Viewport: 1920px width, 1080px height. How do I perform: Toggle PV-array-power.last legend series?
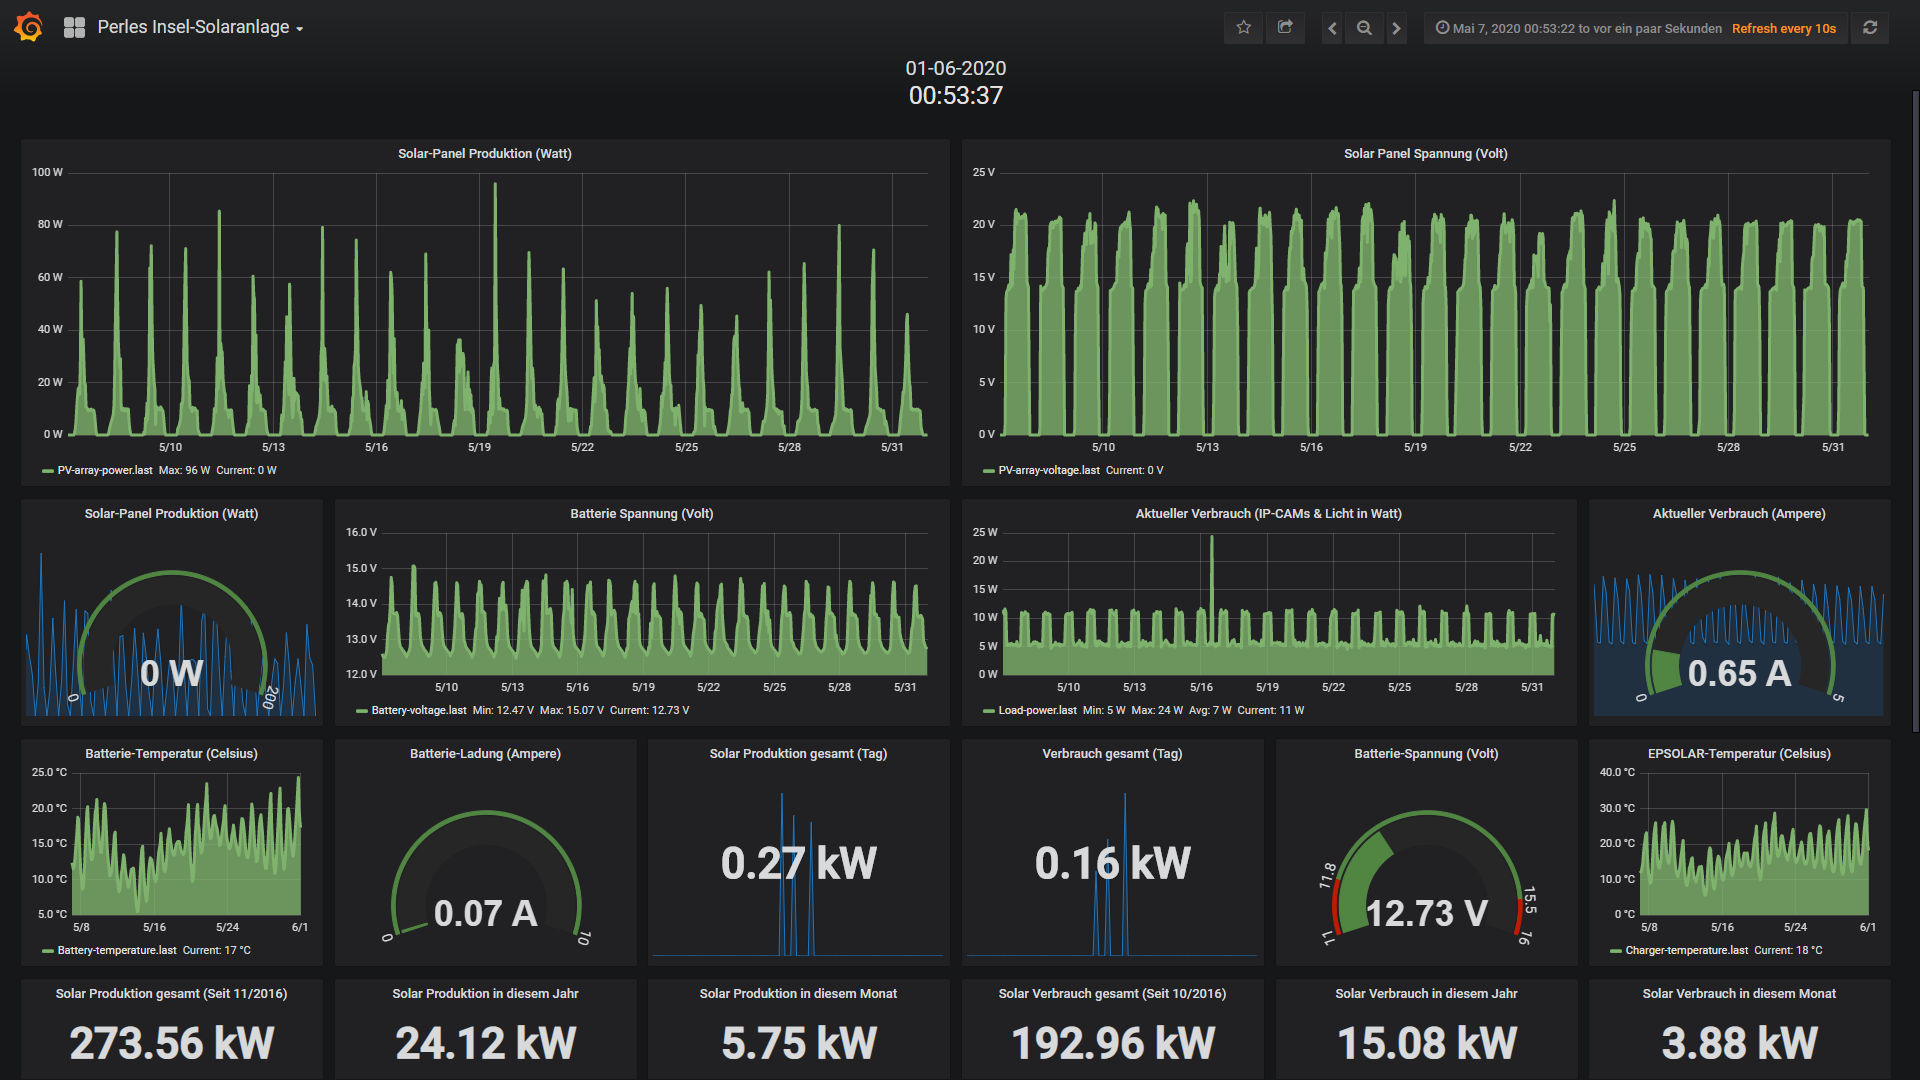[x=104, y=470]
